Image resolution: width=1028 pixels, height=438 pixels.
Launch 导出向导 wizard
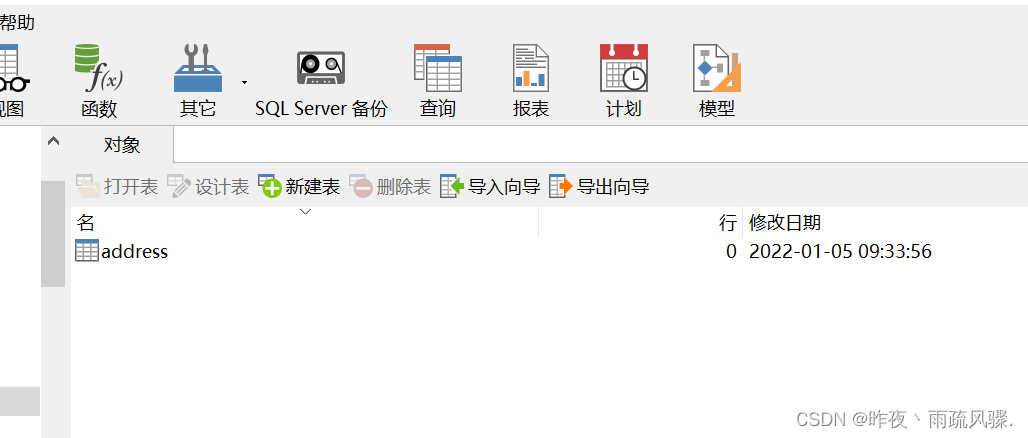coord(599,187)
